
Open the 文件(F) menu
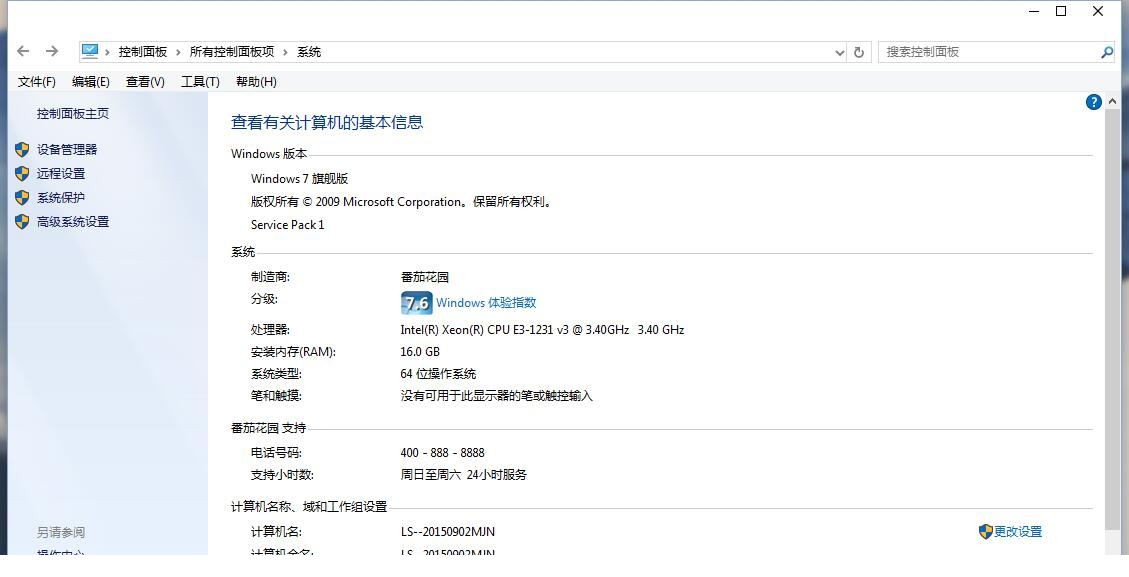pyautogui.click(x=37, y=81)
